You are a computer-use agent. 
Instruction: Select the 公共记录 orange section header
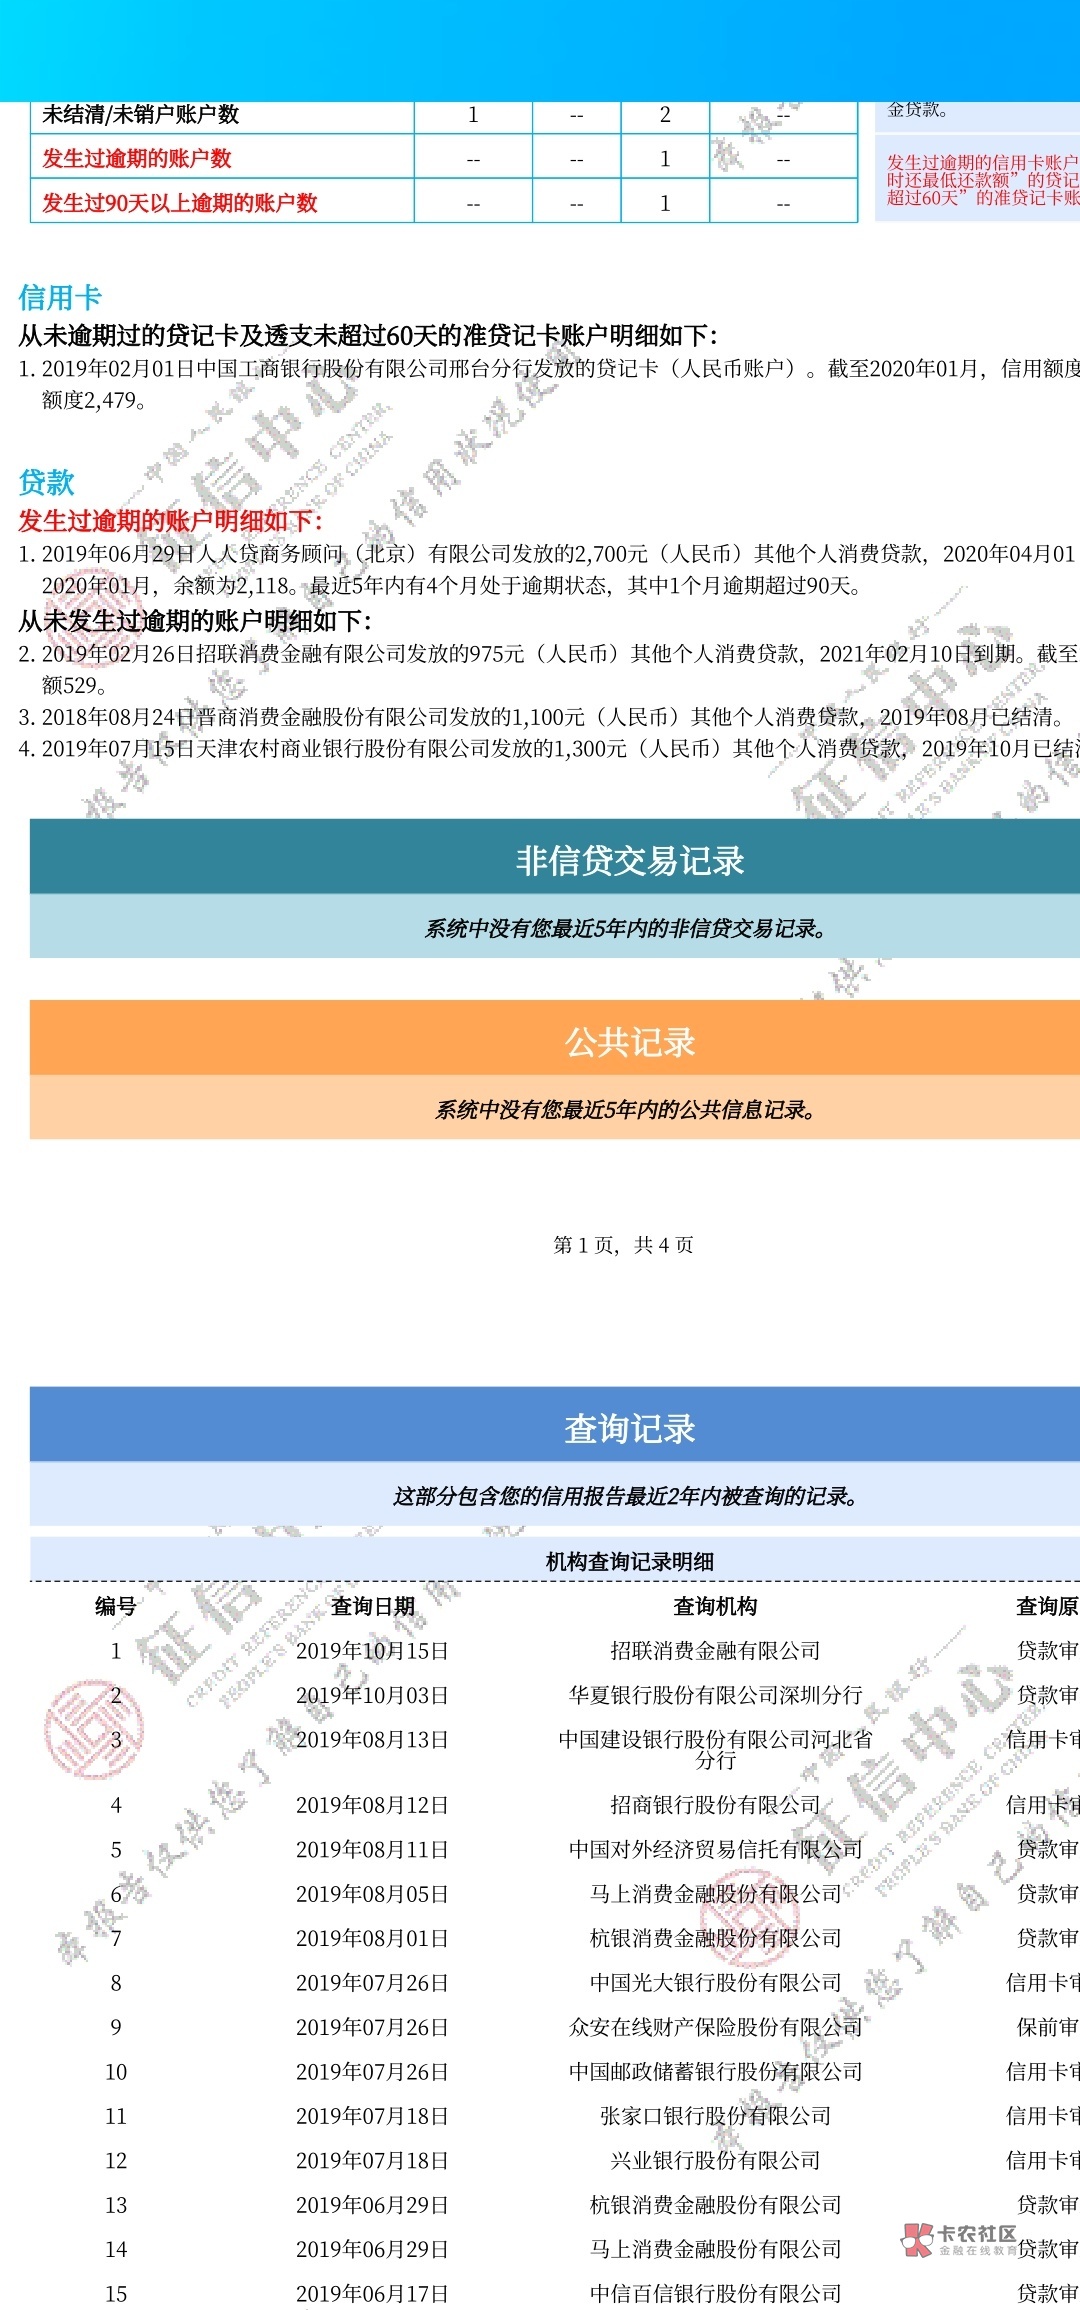coord(630,1042)
